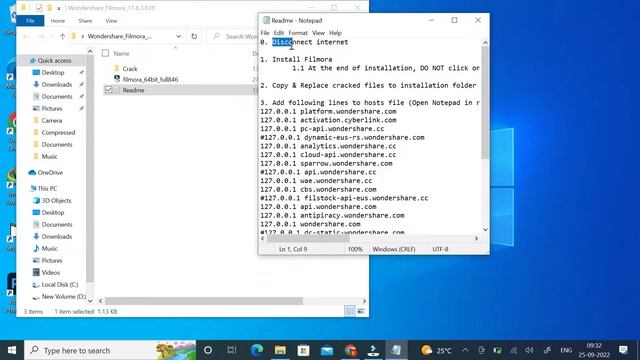Open Microsoft Store from taskbar

303,350
